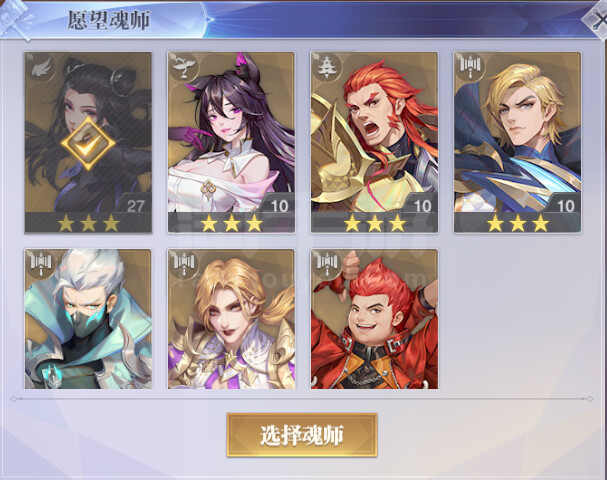Click the sprout icon on fox-eared girl card
Viewport: 607px width, 480px height.
(x=184, y=68)
